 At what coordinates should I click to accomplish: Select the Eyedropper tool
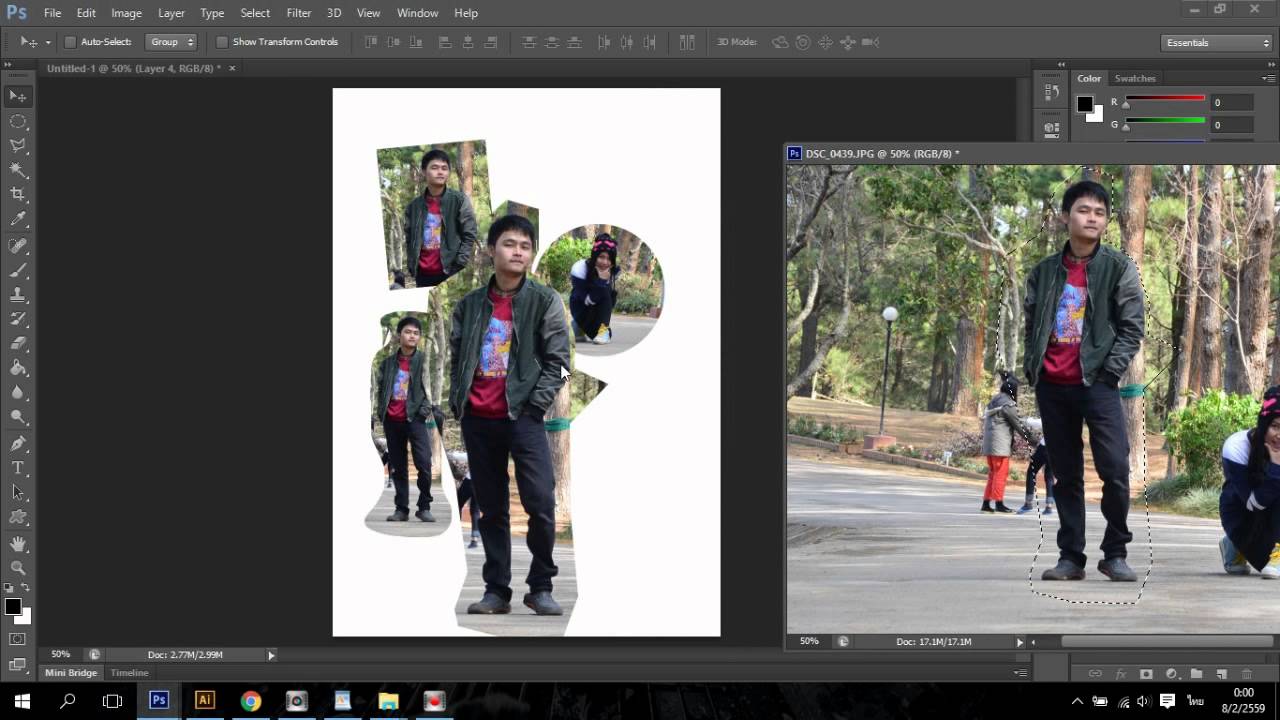pos(18,220)
